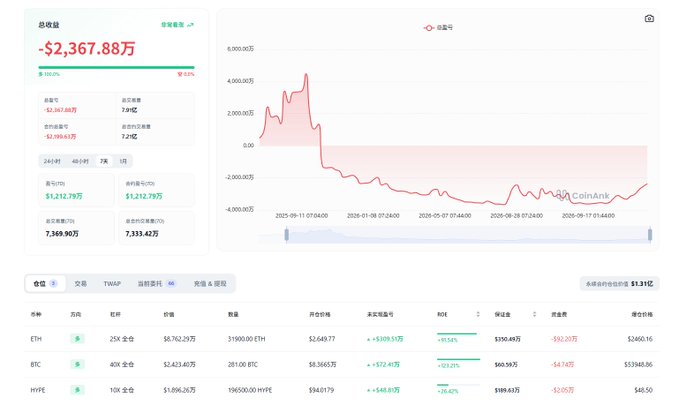Click the 281.00 BTC quantity cell
The width and height of the screenshot is (679, 413).
[x=242, y=365]
